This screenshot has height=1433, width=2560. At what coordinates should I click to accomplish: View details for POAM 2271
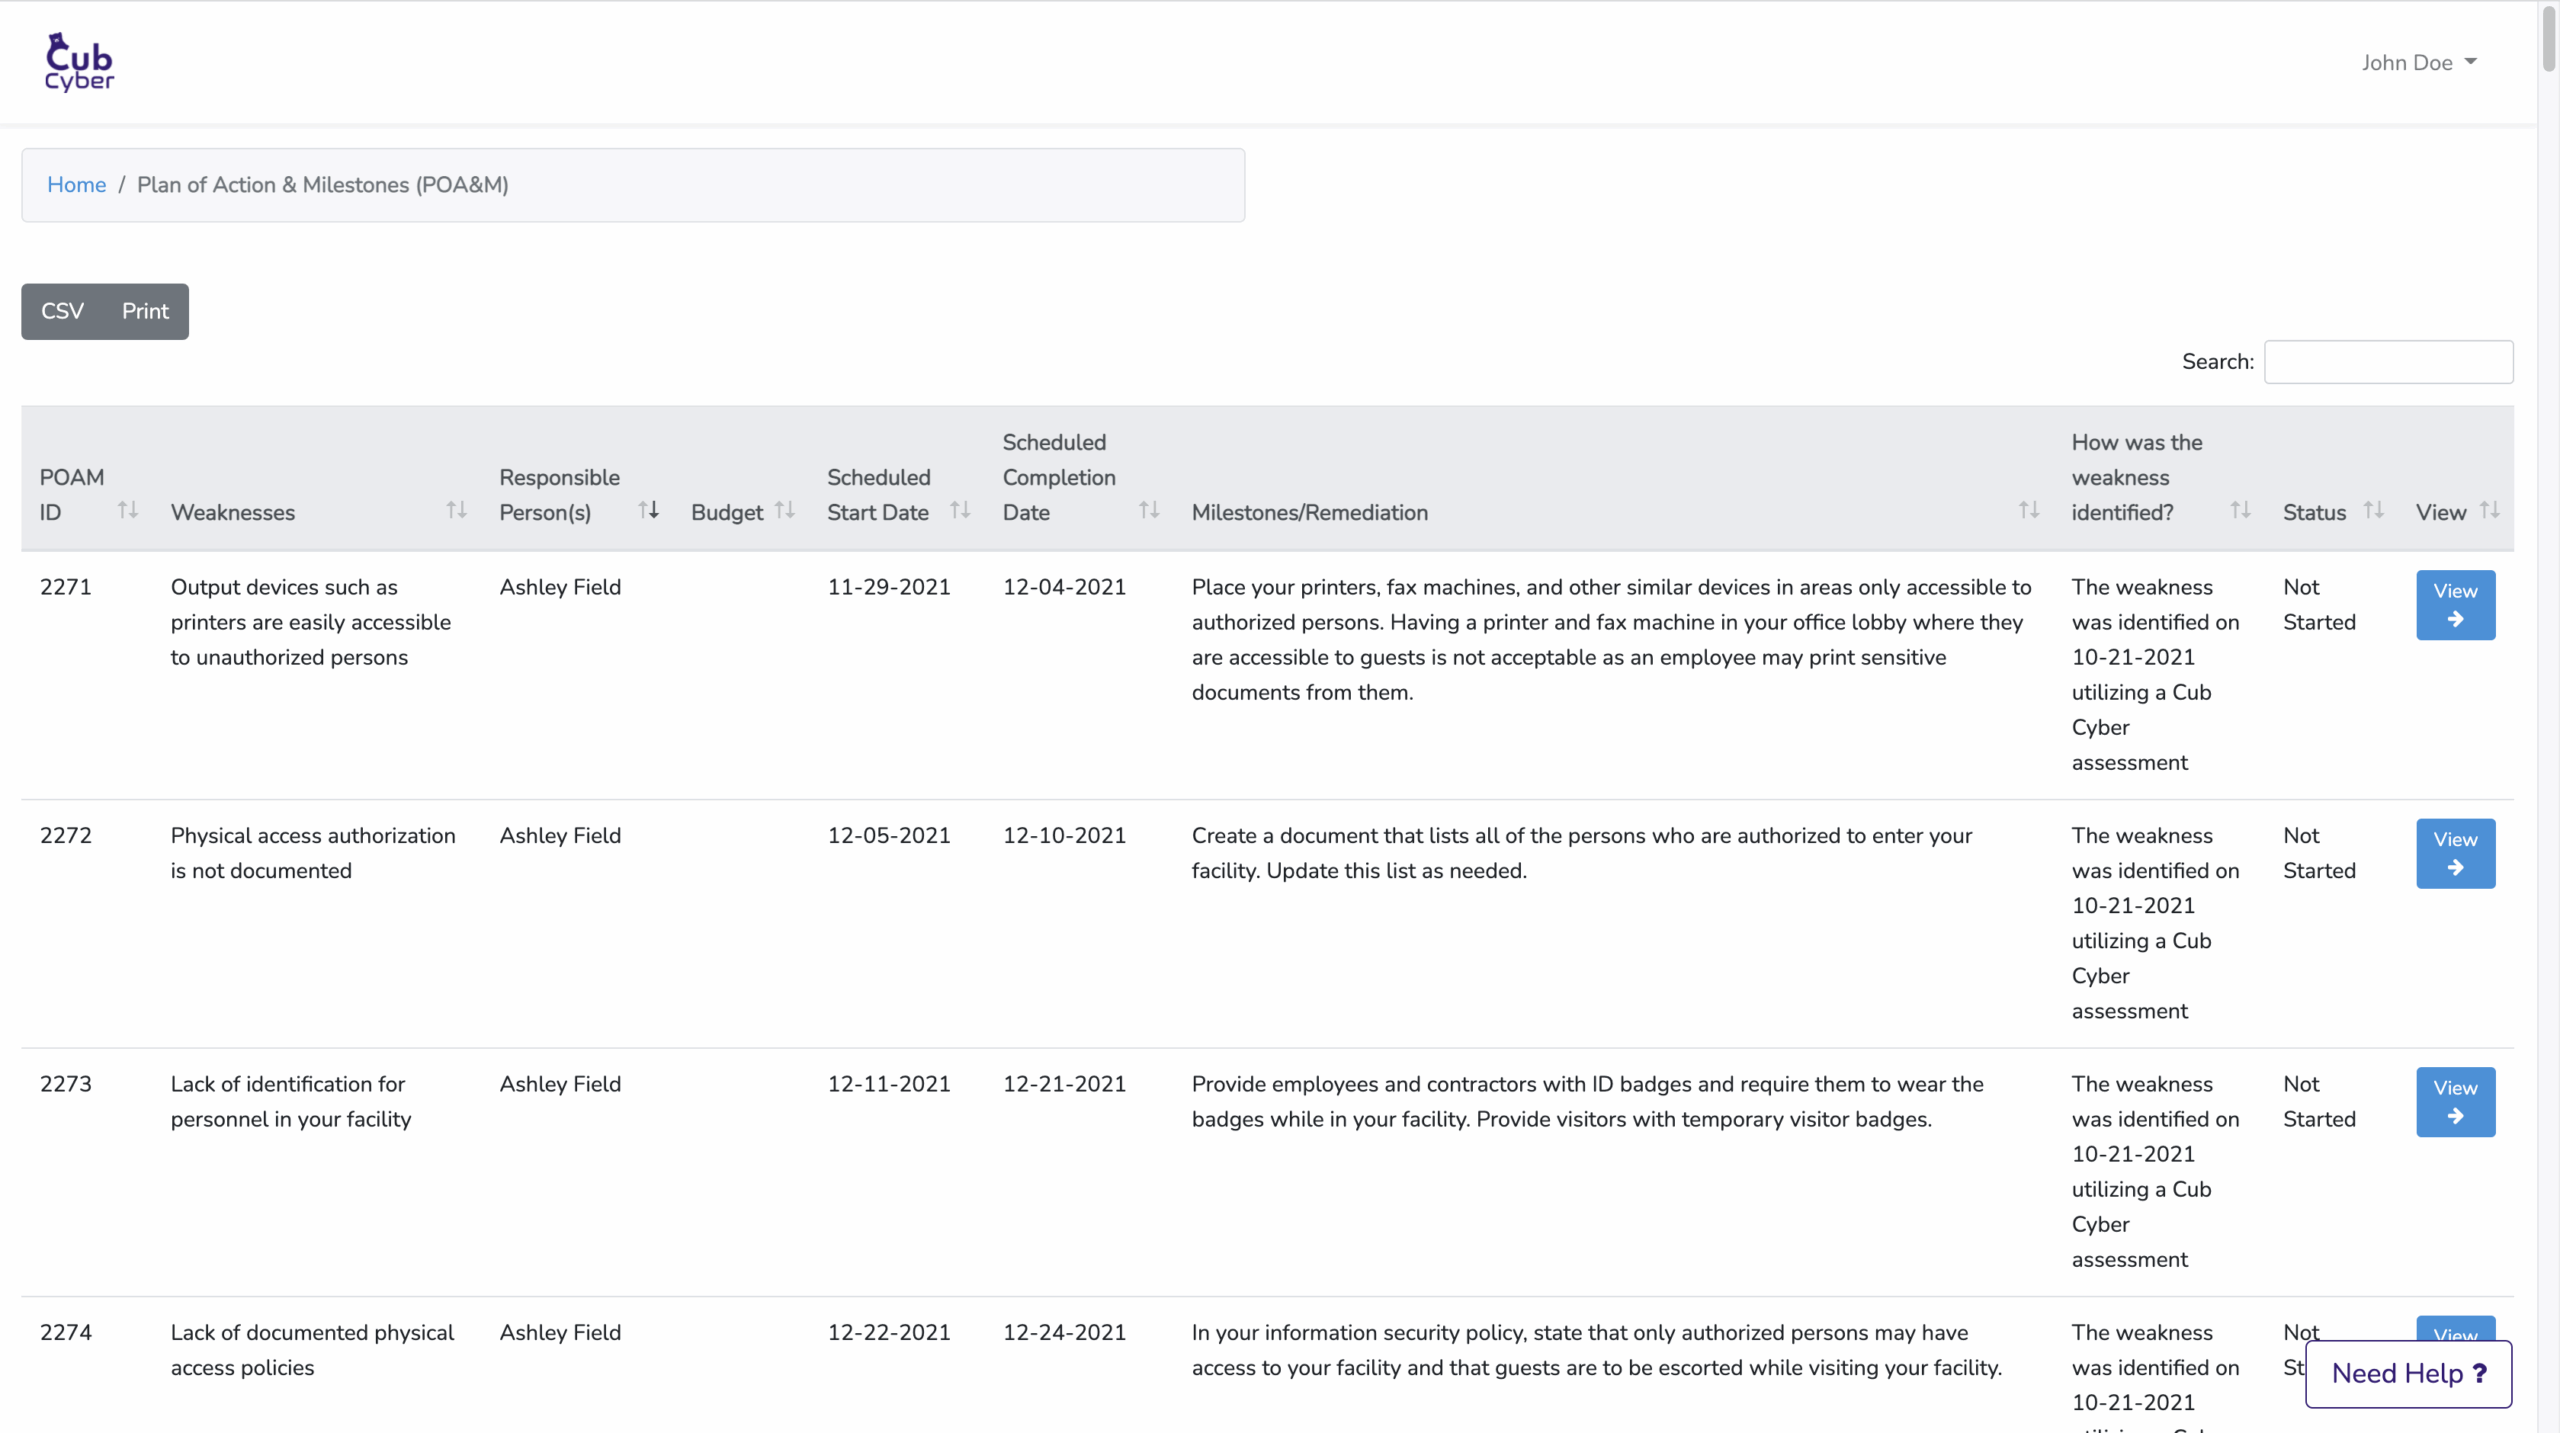2455,605
